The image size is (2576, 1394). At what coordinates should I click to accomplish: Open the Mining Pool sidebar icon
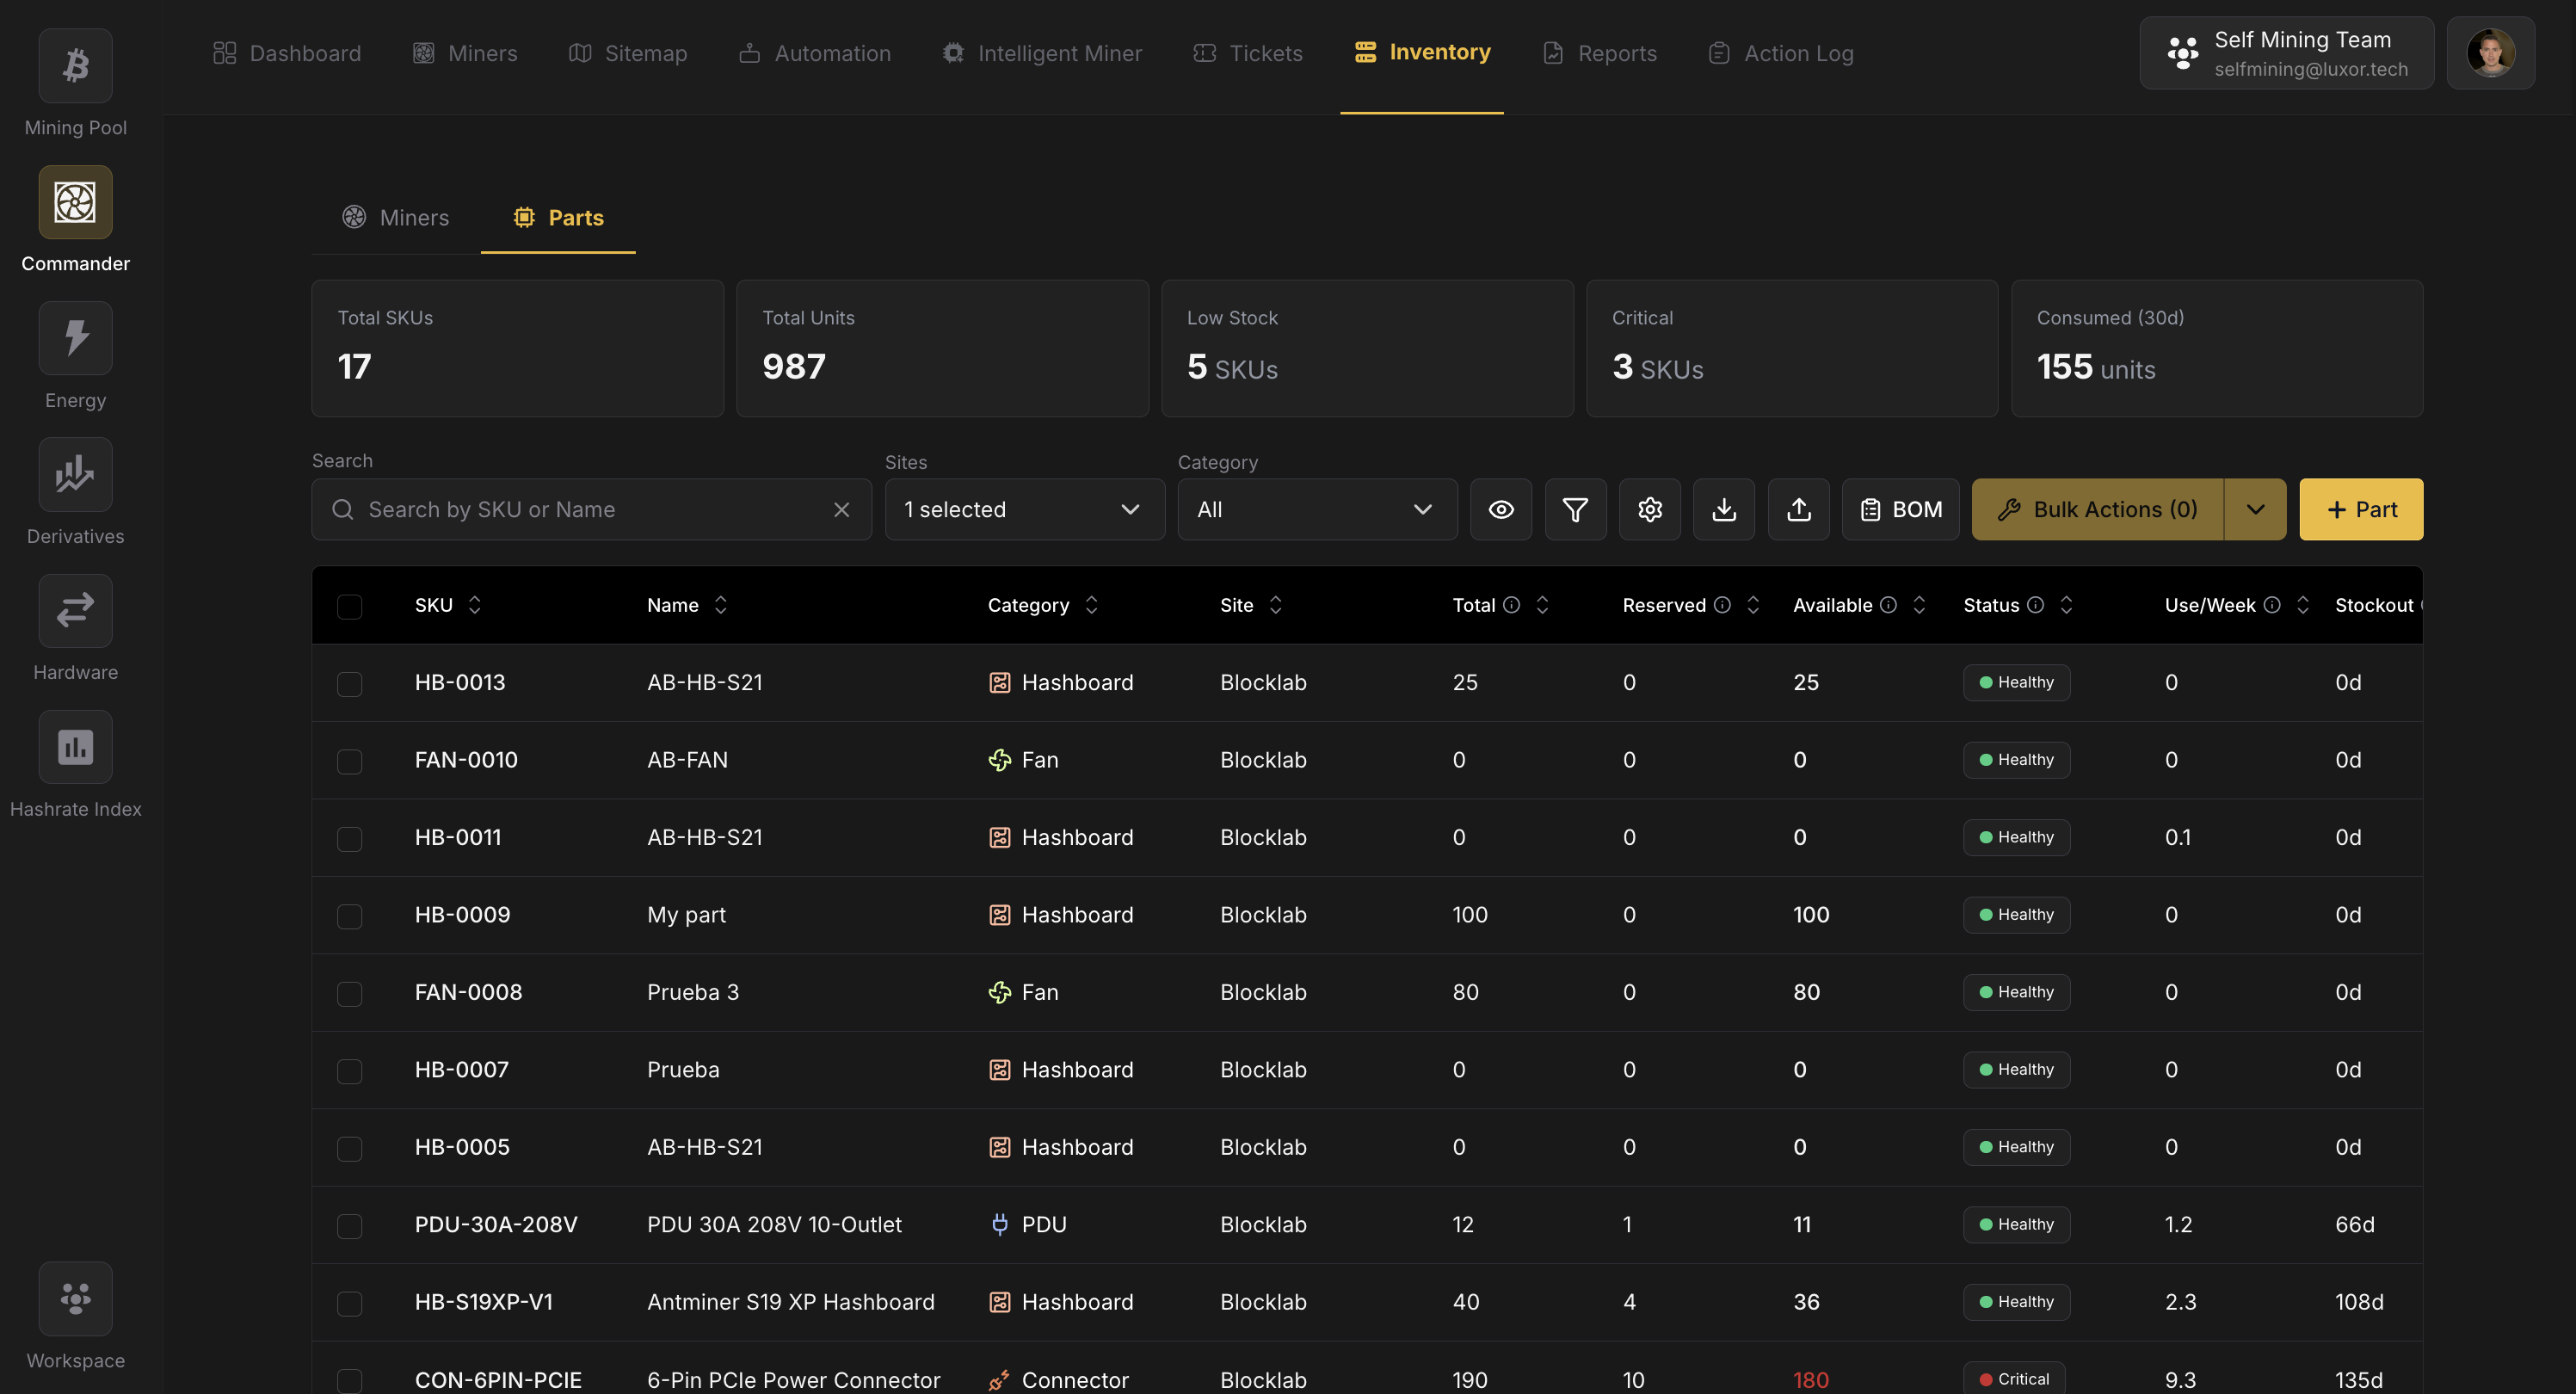click(75, 66)
